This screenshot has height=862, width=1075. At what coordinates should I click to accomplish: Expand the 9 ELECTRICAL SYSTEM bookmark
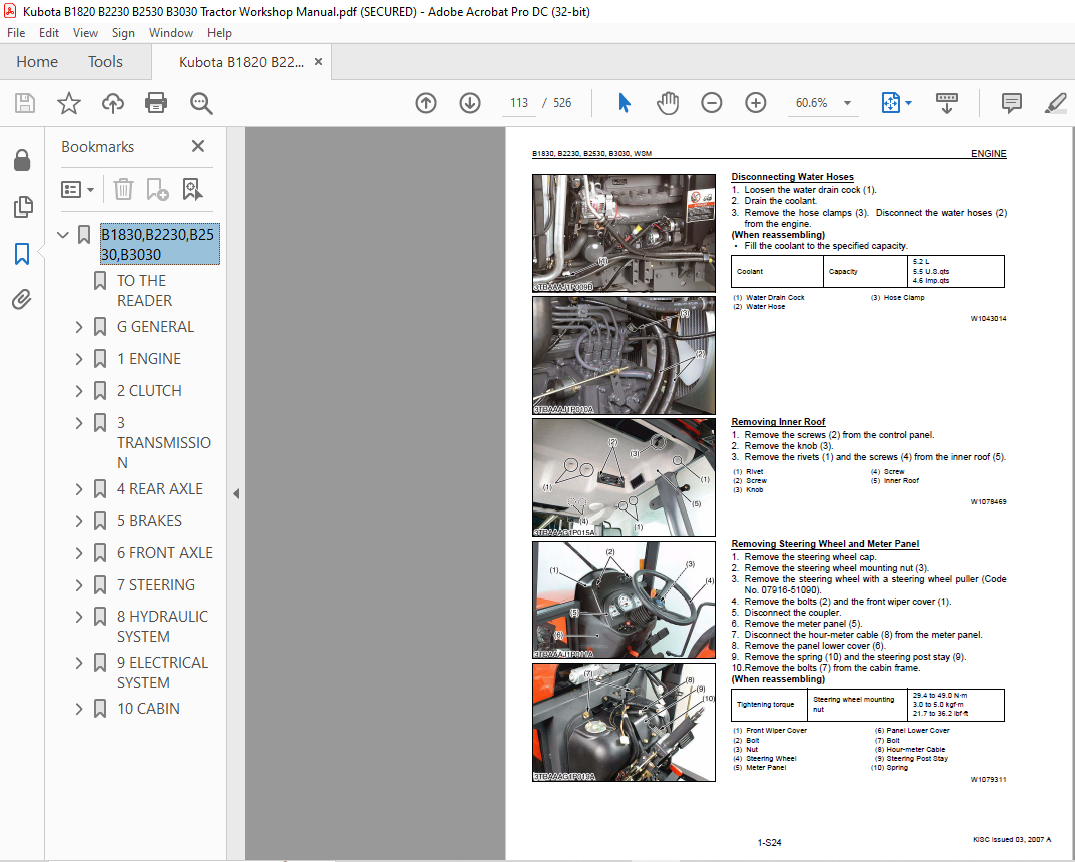click(79, 663)
